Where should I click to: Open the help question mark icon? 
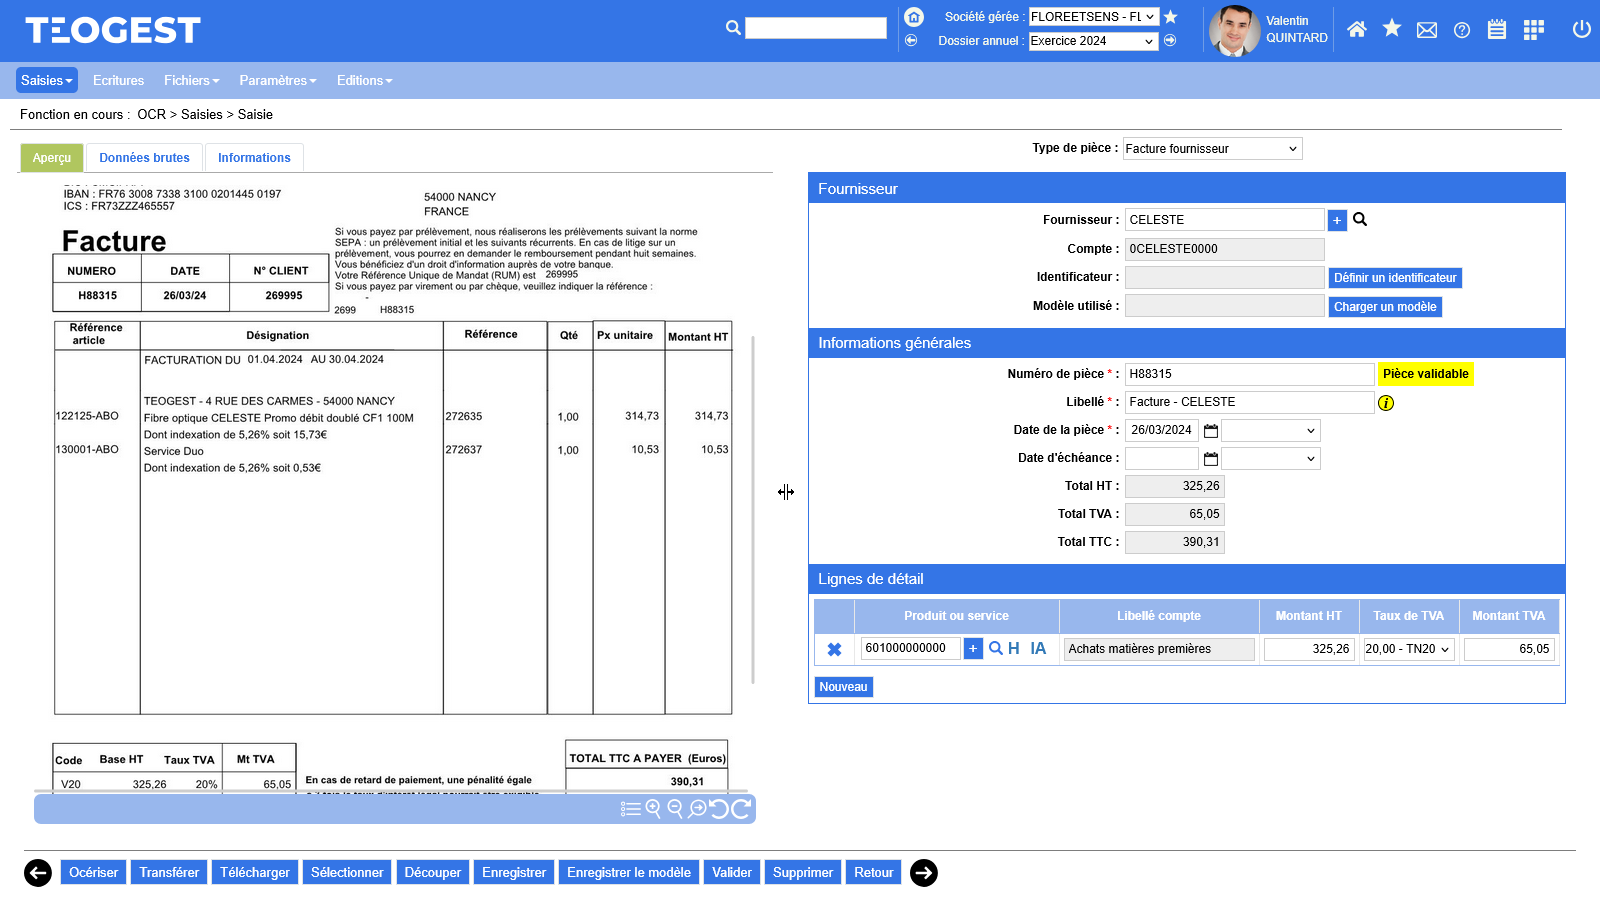click(1462, 30)
